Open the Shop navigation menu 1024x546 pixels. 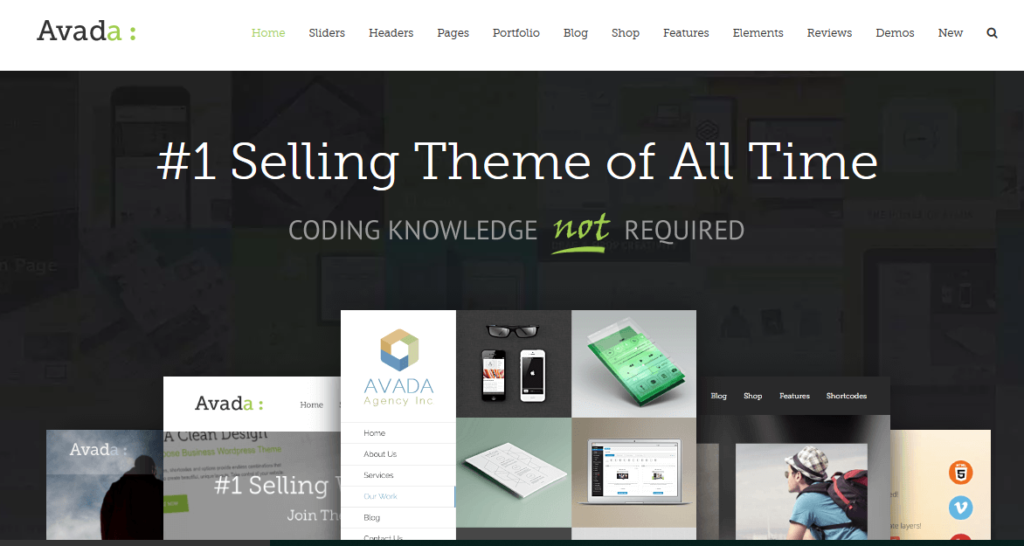click(625, 33)
